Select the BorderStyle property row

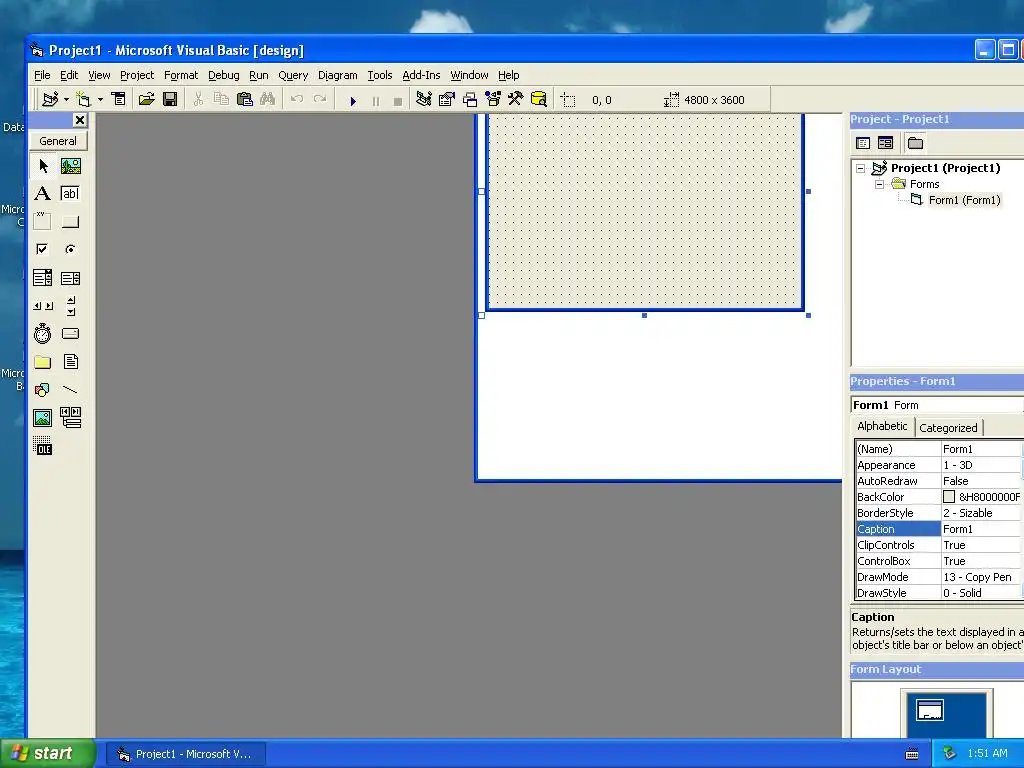(938, 513)
